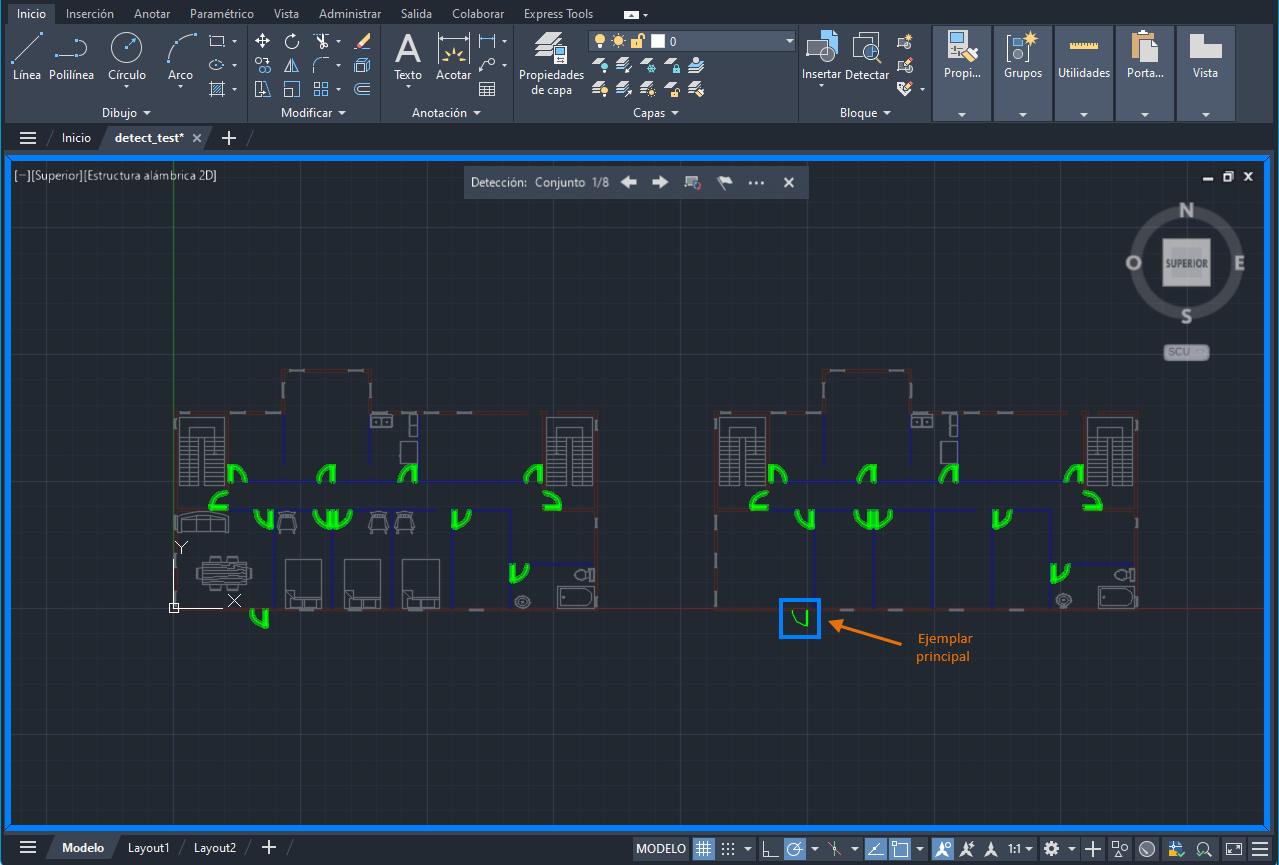Image resolution: width=1279 pixels, height=865 pixels.
Task: Insert a table from Anotación panel
Action: coord(487,89)
